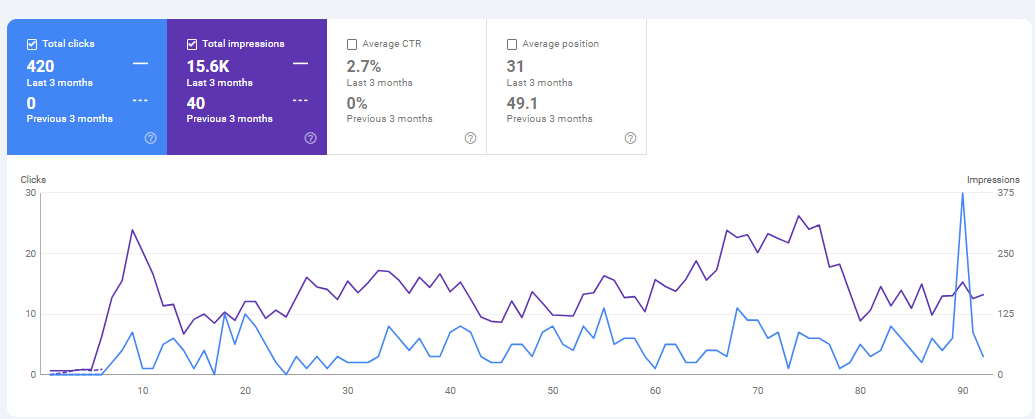Uncheck the Total clicks checkbox
This screenshot has width=1035, height=419.
coord(32,44)
